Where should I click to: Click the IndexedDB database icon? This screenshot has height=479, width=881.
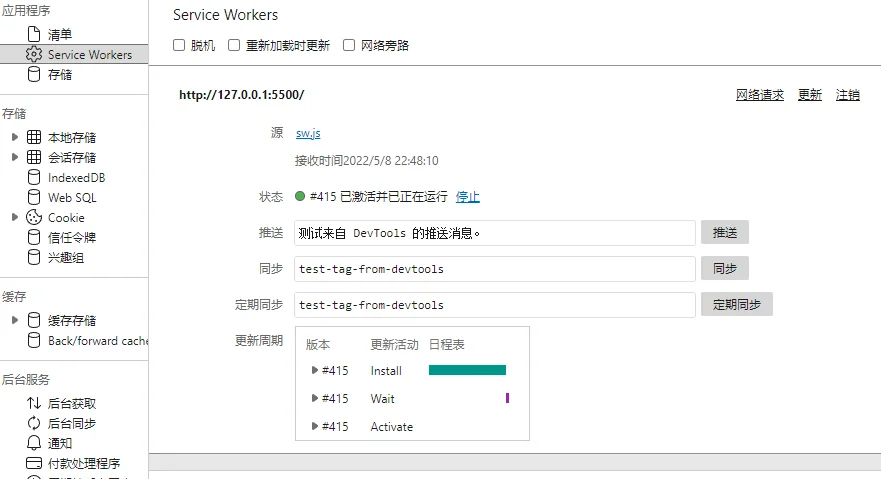point(34,177)
